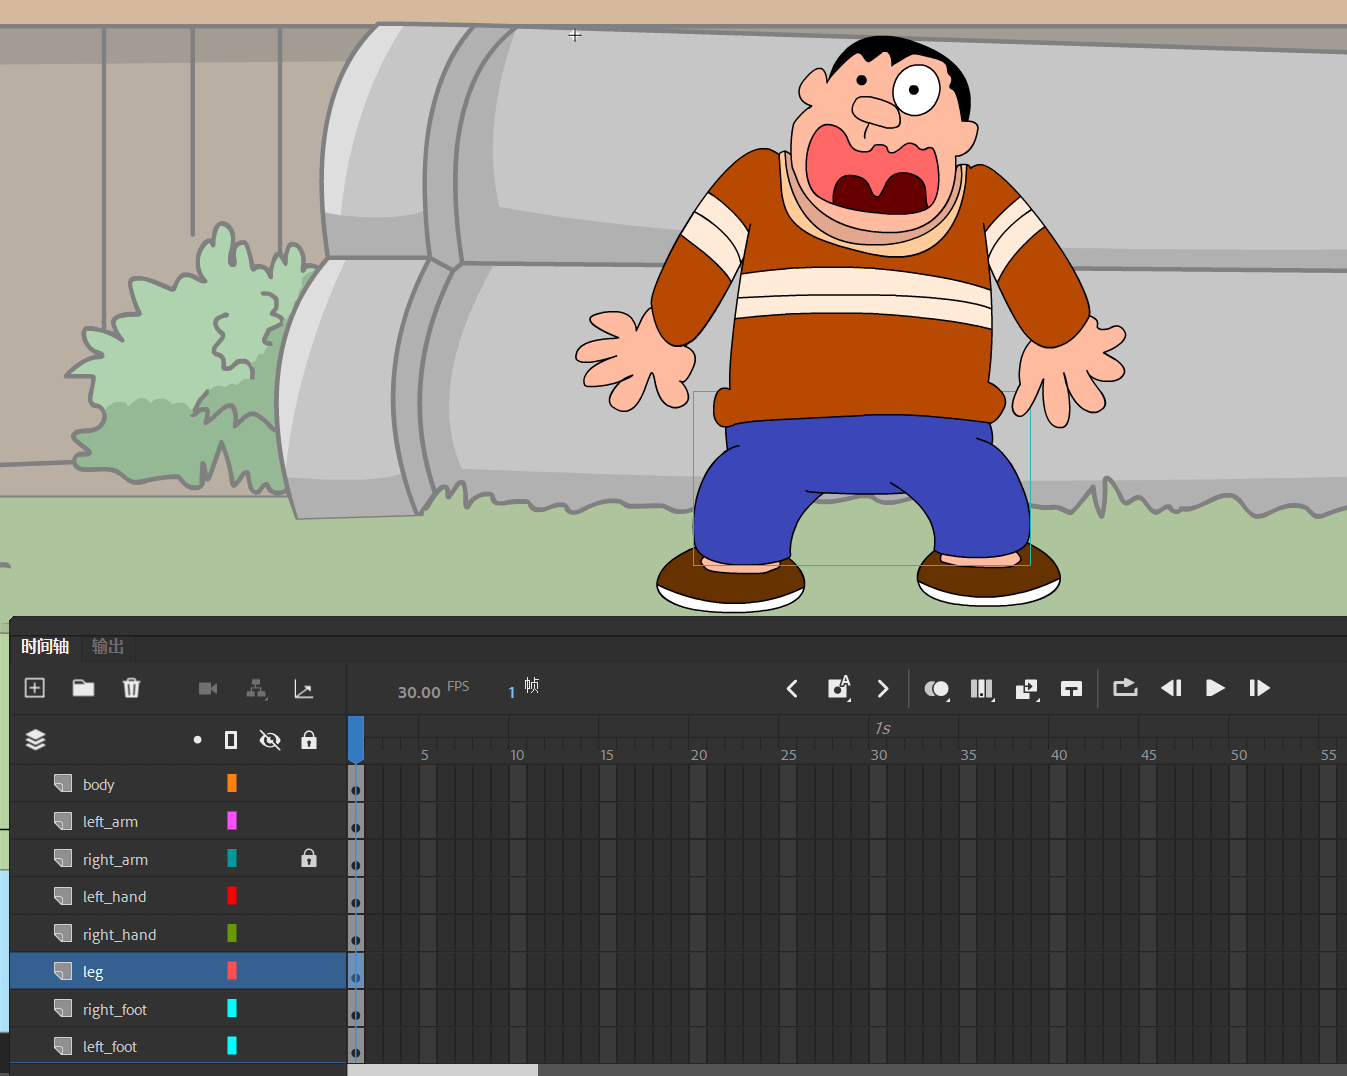The height and width of the screenshot is (1076, 1347).
Task: Click the timeline horizontal scrollbar thumb
Action: pos(443,1070)
